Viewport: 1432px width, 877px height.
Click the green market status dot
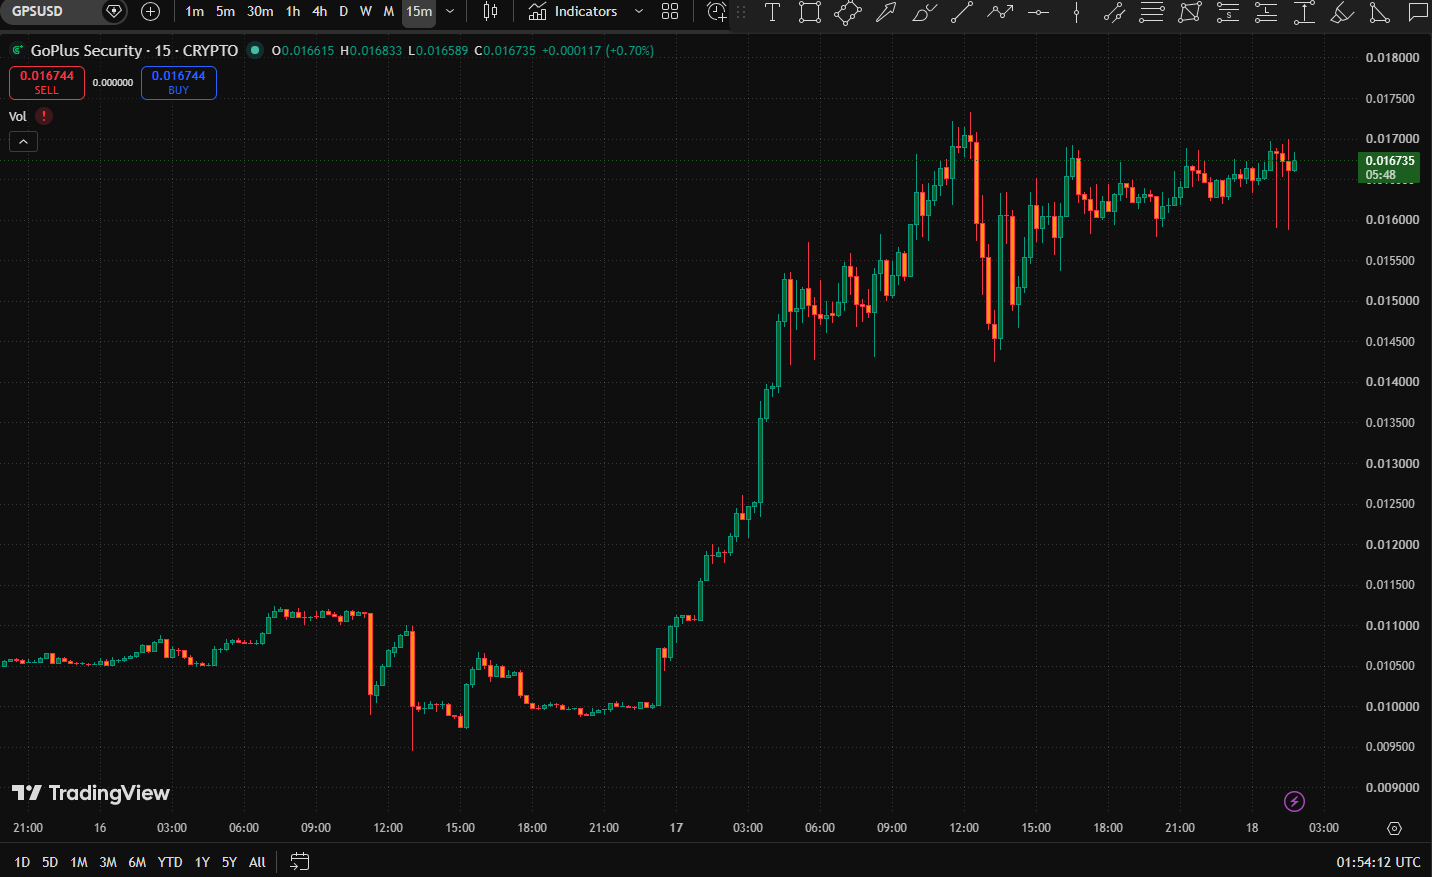(255, 50)
